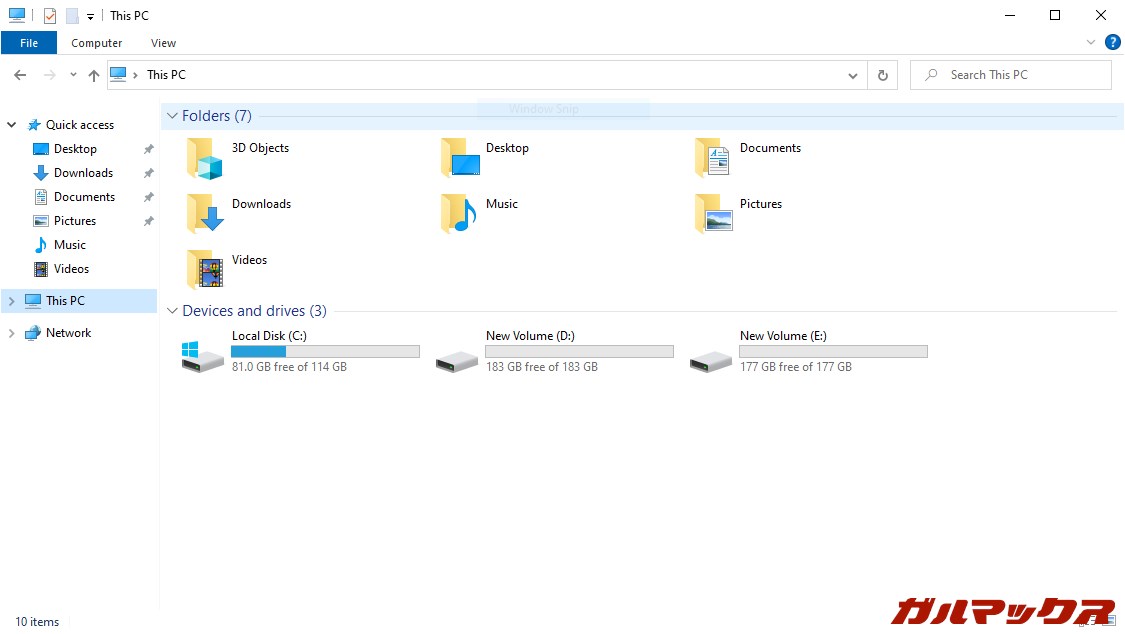Open the 3D Objects folder icon
This screenshot has width=1125, height=634.
tap(204, 158)
